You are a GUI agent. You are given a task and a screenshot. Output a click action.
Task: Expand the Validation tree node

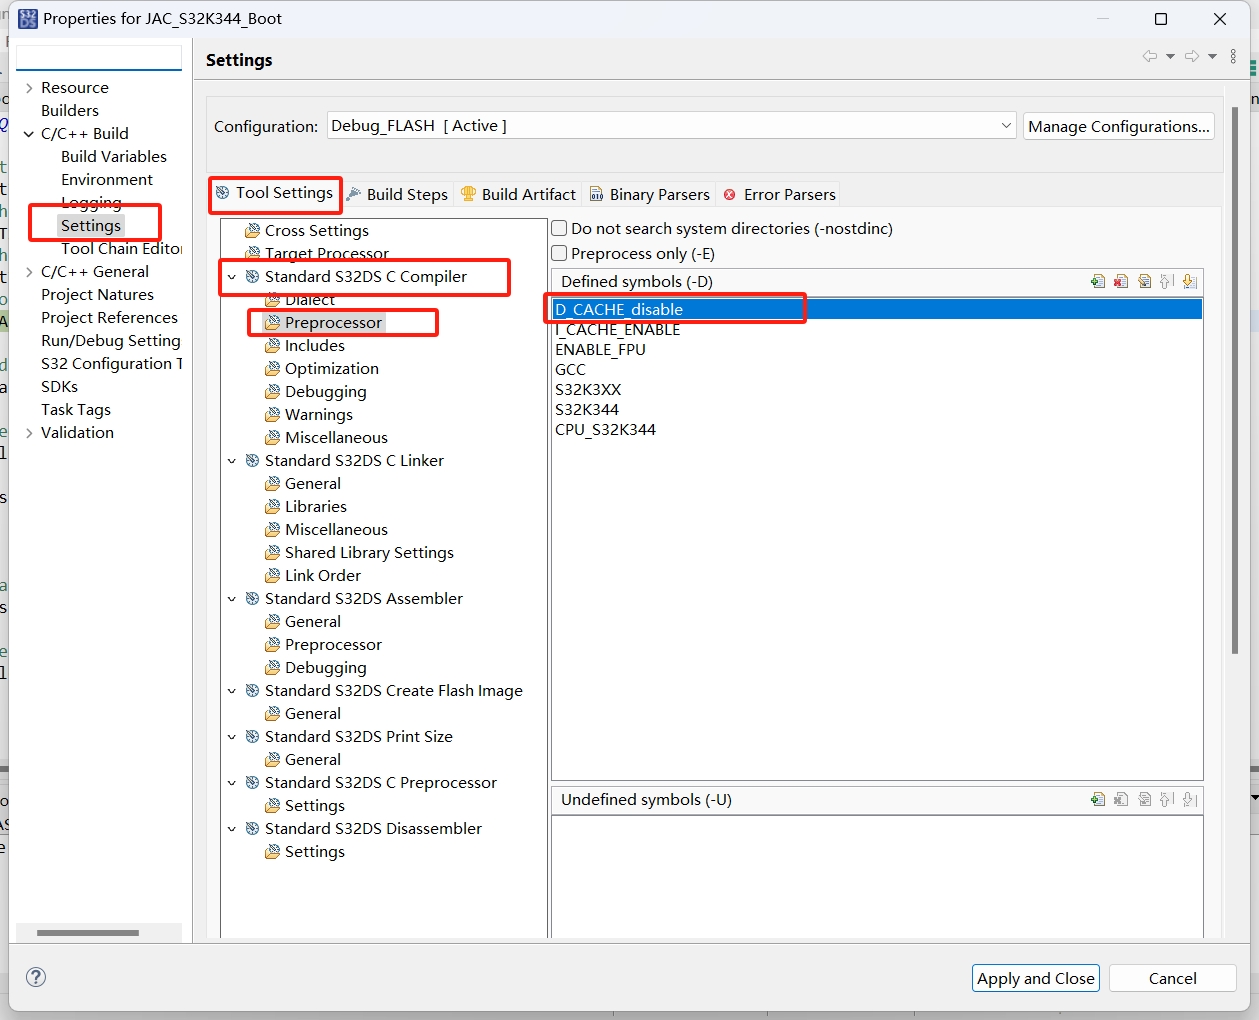click(29, 433)
